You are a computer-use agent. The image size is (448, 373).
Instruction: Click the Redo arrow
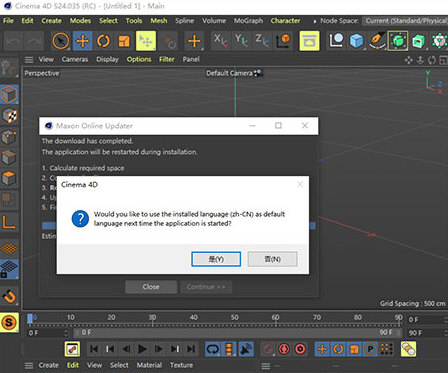pos(34,41)
